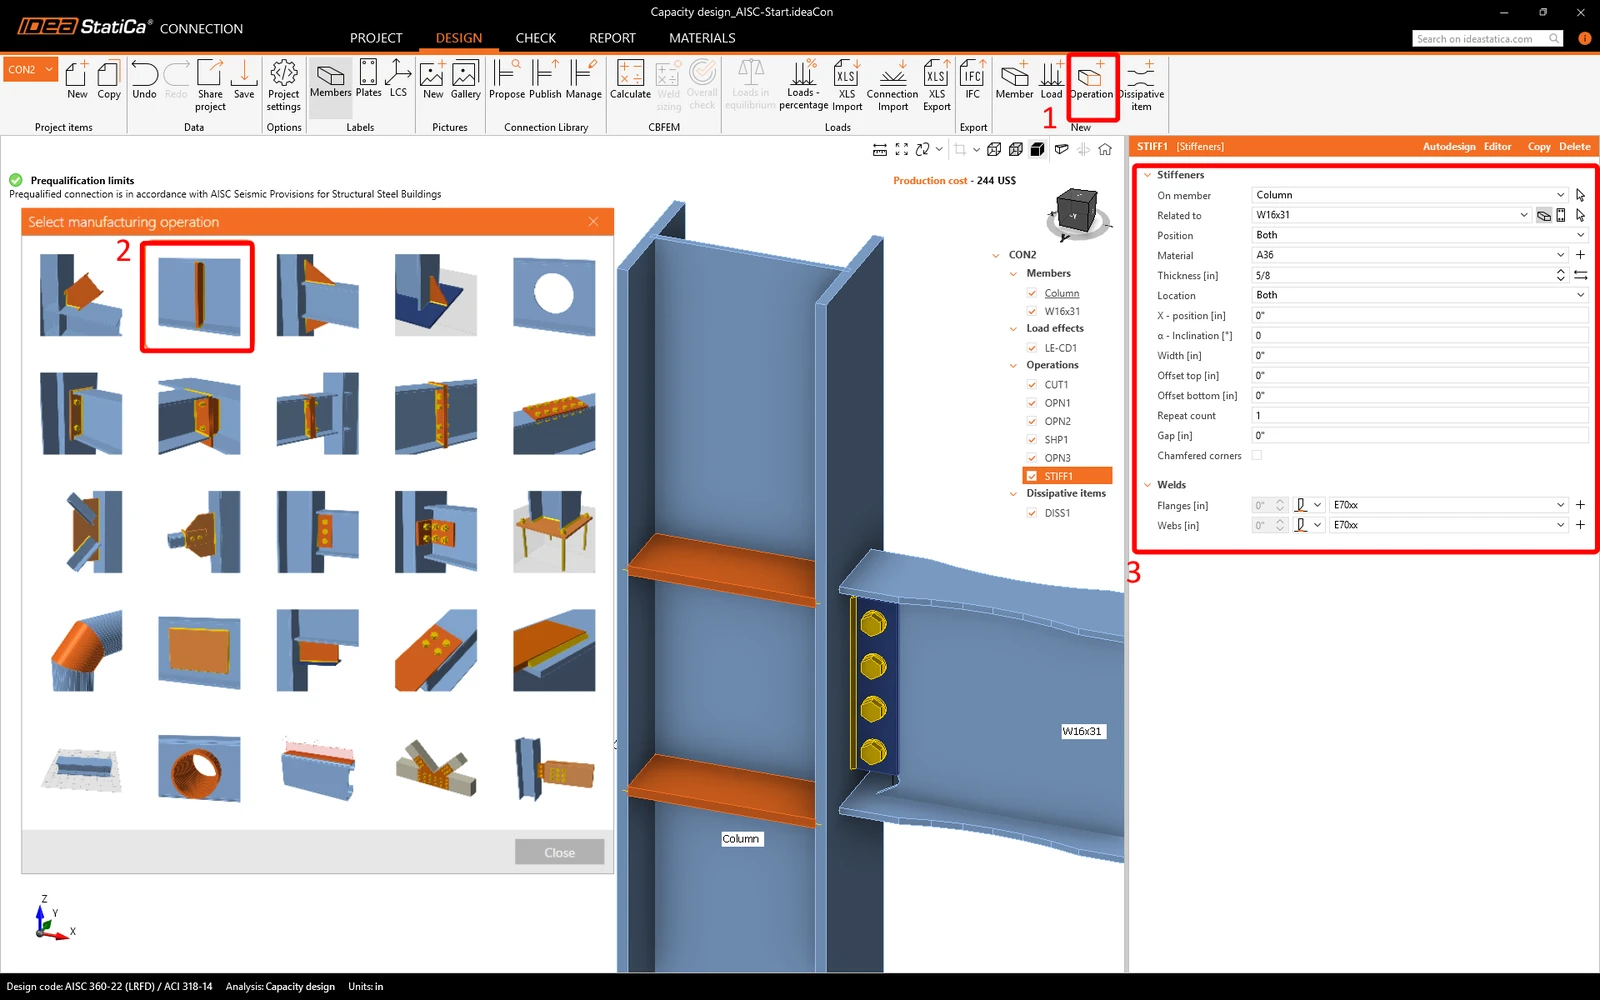
Task: Open the Location dropdown
Action: 1420,295
